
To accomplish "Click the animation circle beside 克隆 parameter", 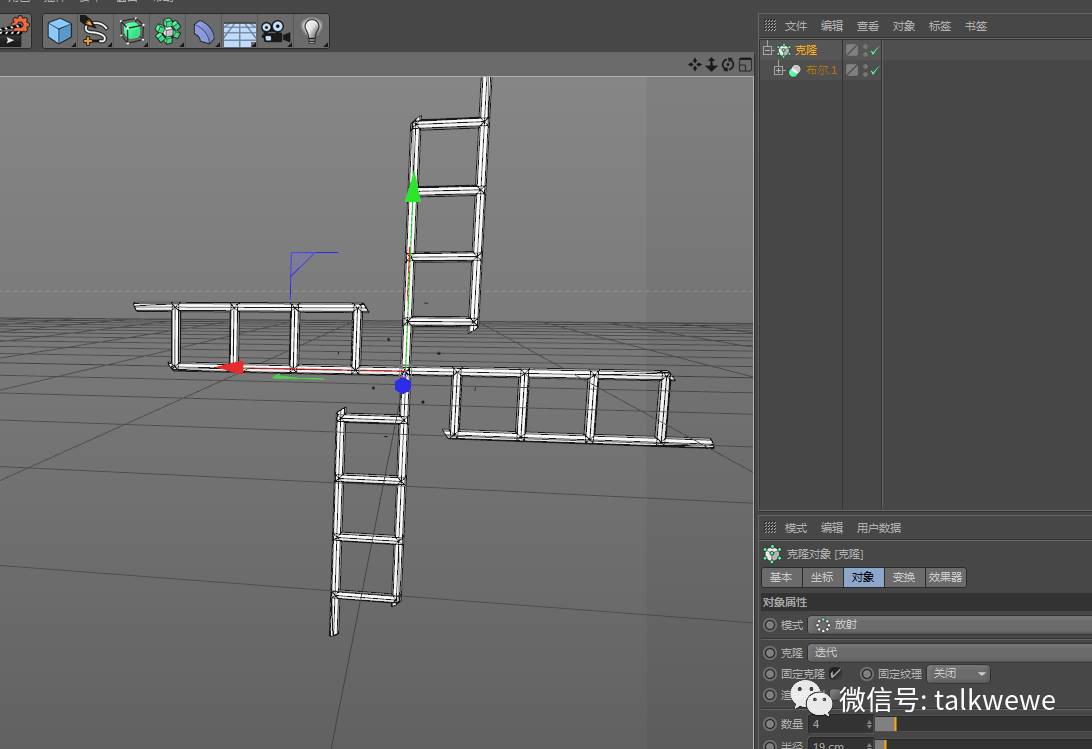I will pyautogui.click(x=770, y=653).
